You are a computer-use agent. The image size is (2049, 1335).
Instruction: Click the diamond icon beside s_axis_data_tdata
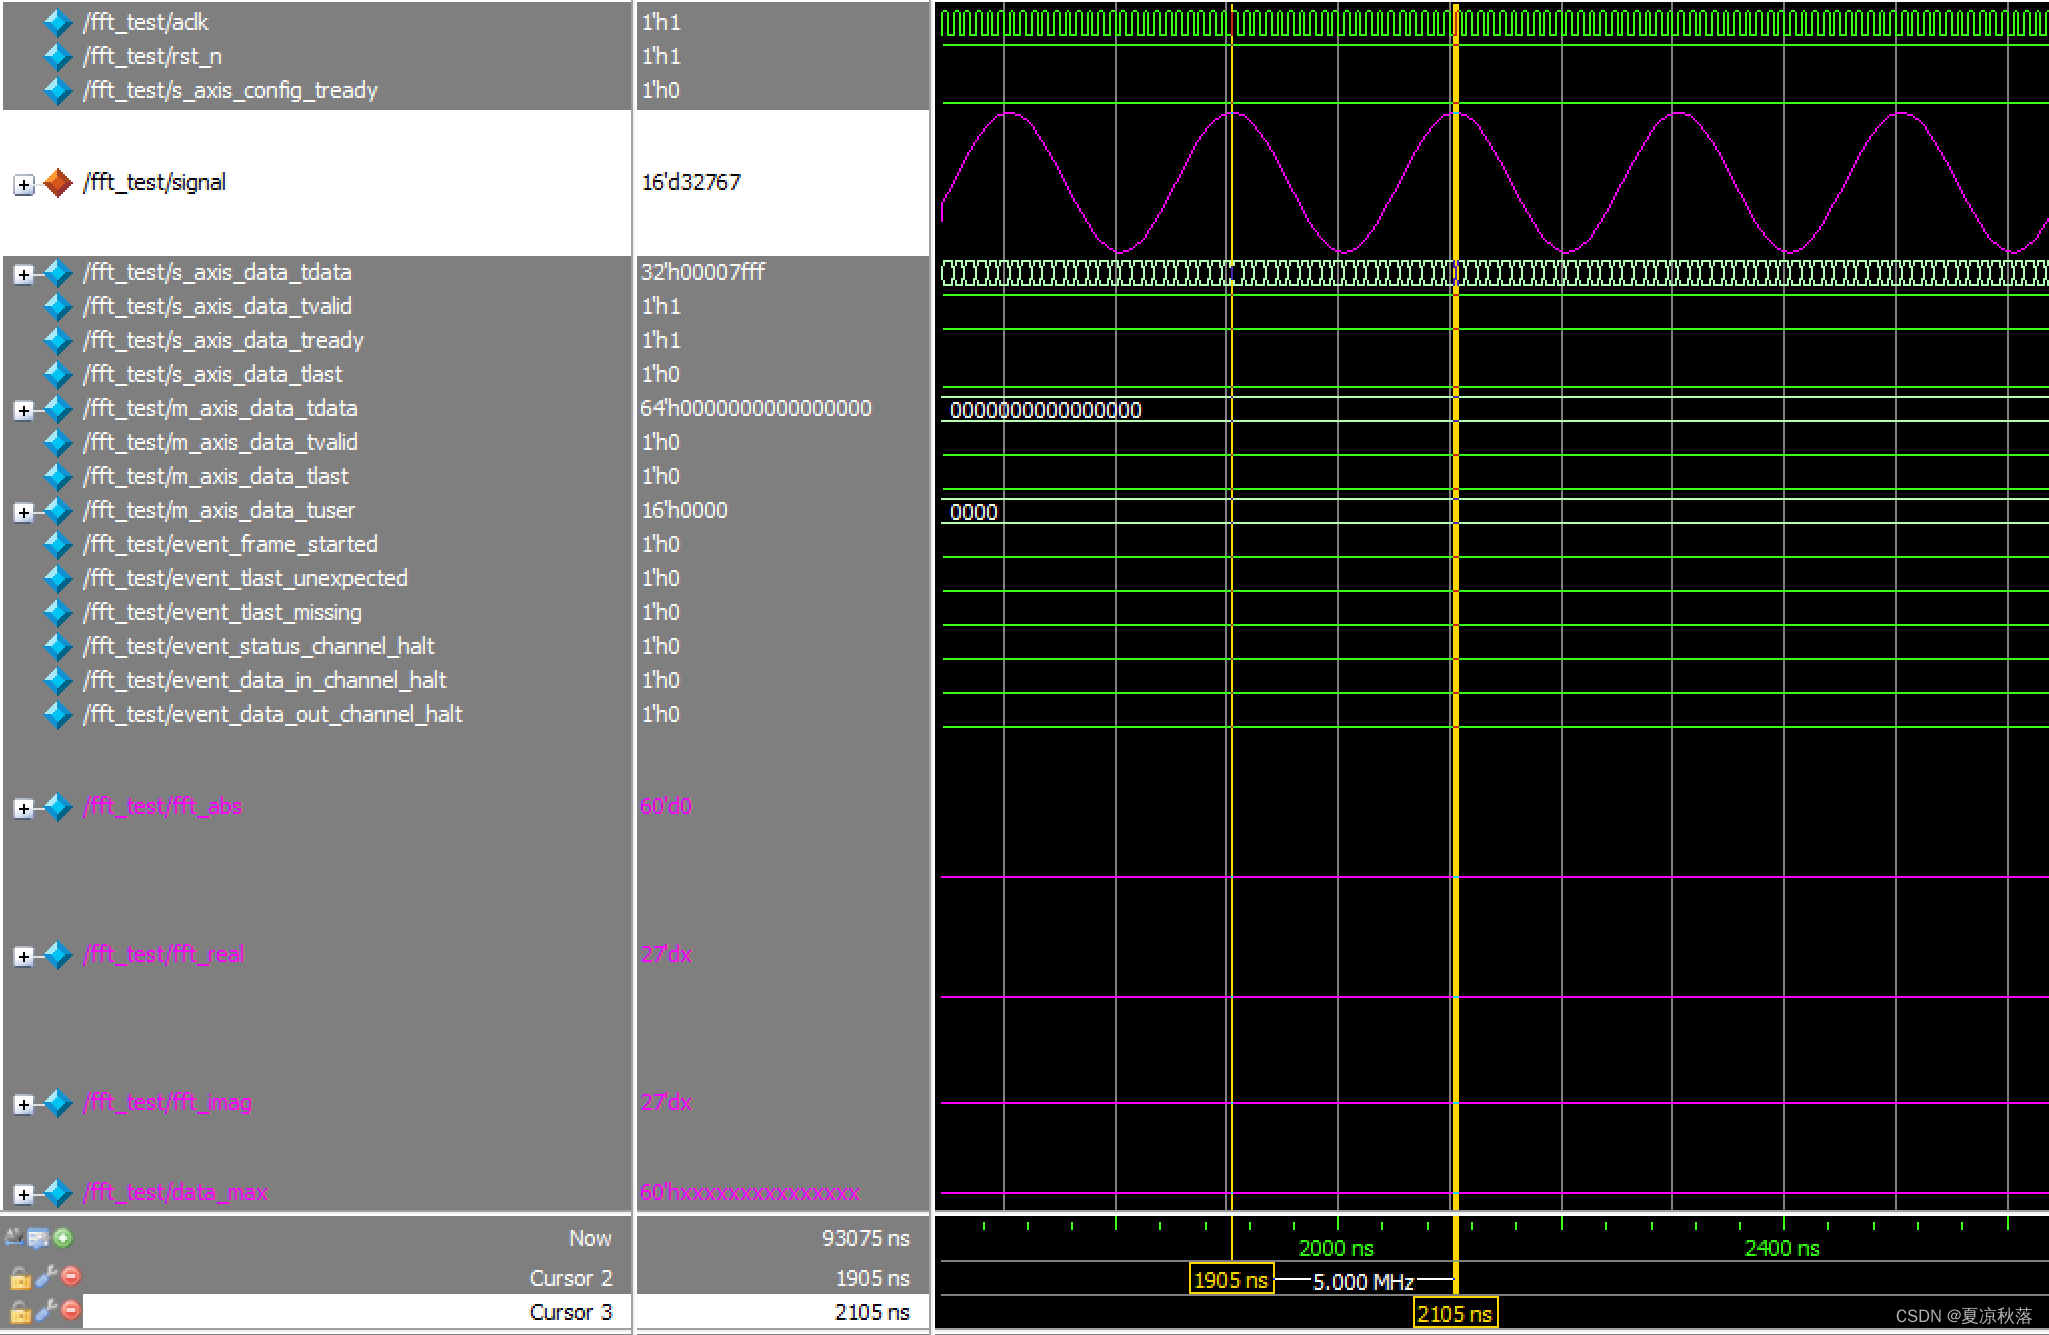pyautogui.click(x=58, y=272)
